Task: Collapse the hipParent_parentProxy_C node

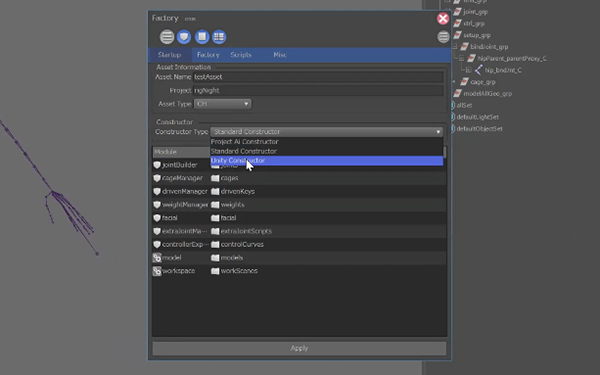Action: click(461, 59)
